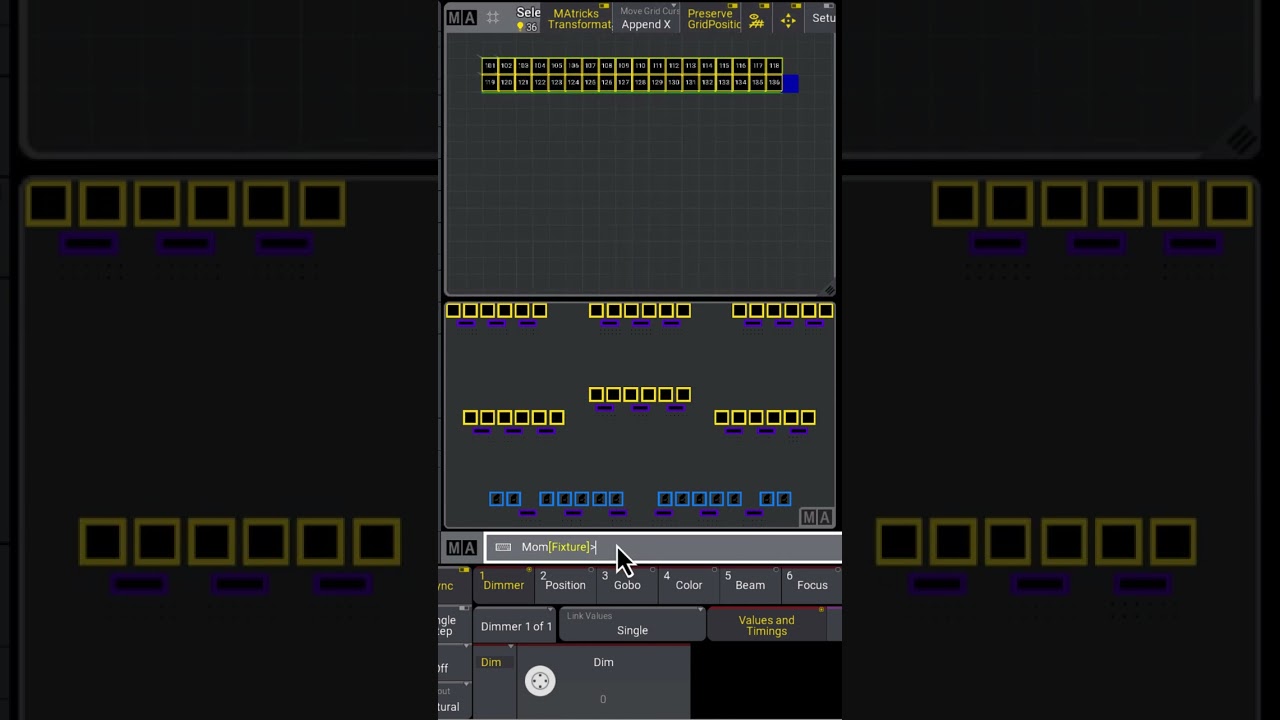1280x720 pixels.
Task: Click the last fixture in the middle-right yellow group
Action: coord(809,418)
